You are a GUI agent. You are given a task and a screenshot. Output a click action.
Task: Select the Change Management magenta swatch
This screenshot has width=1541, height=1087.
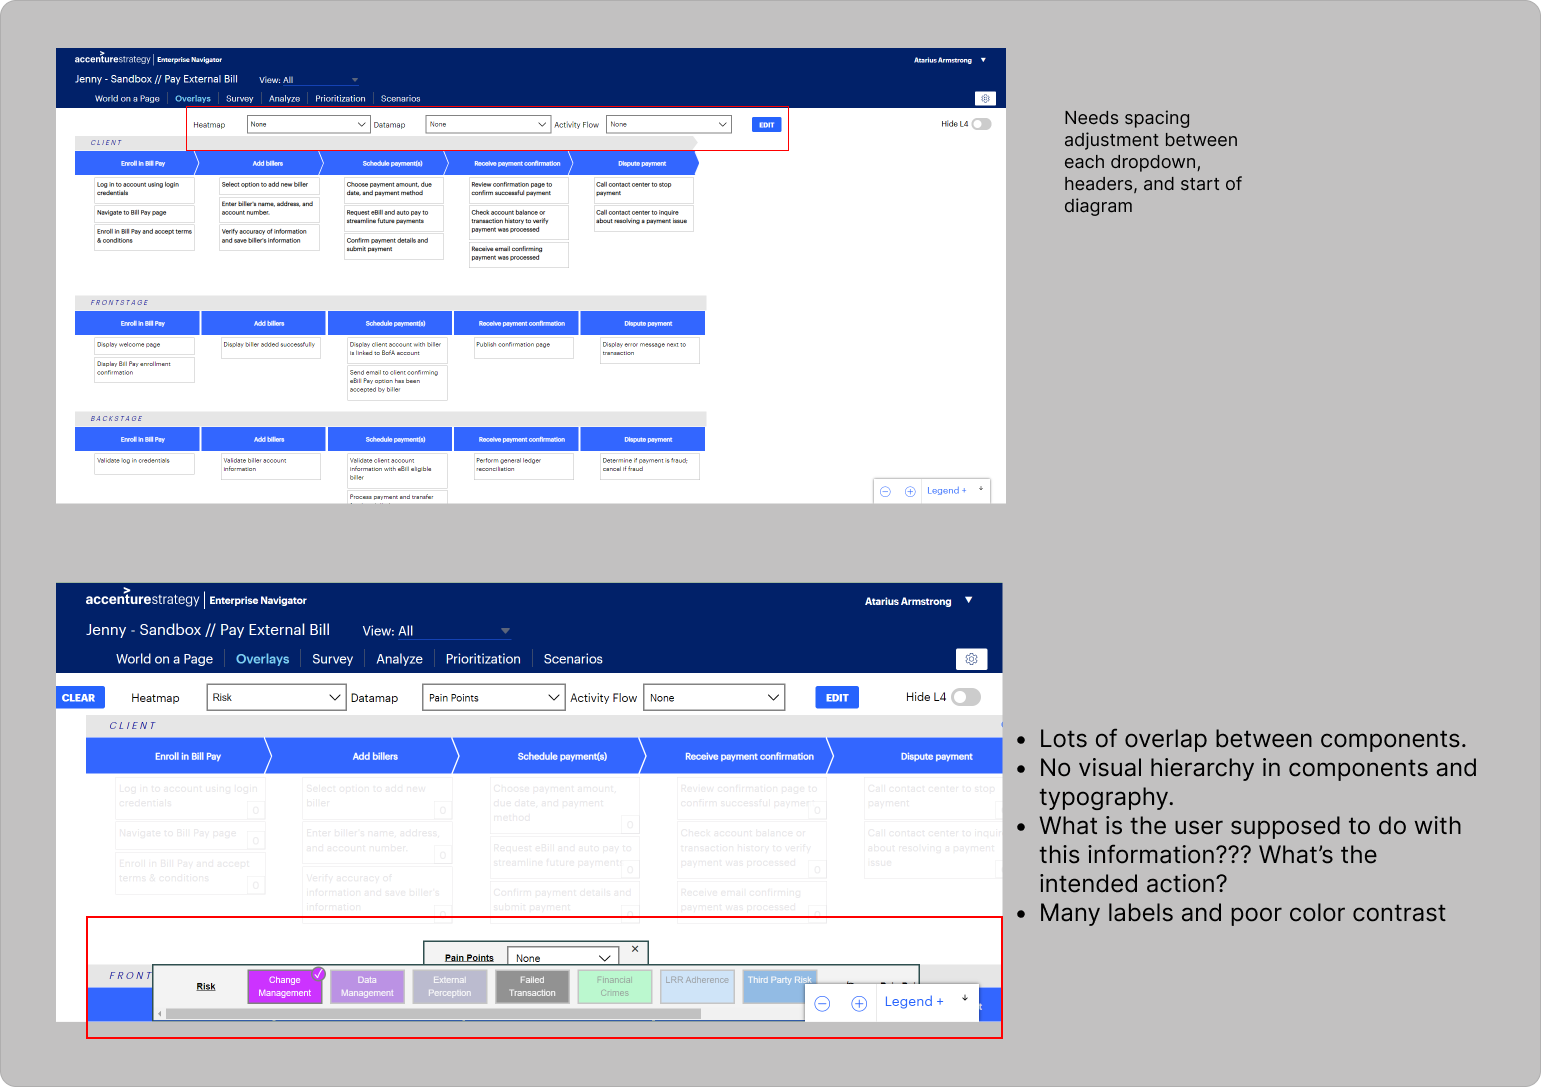(284, 987)
